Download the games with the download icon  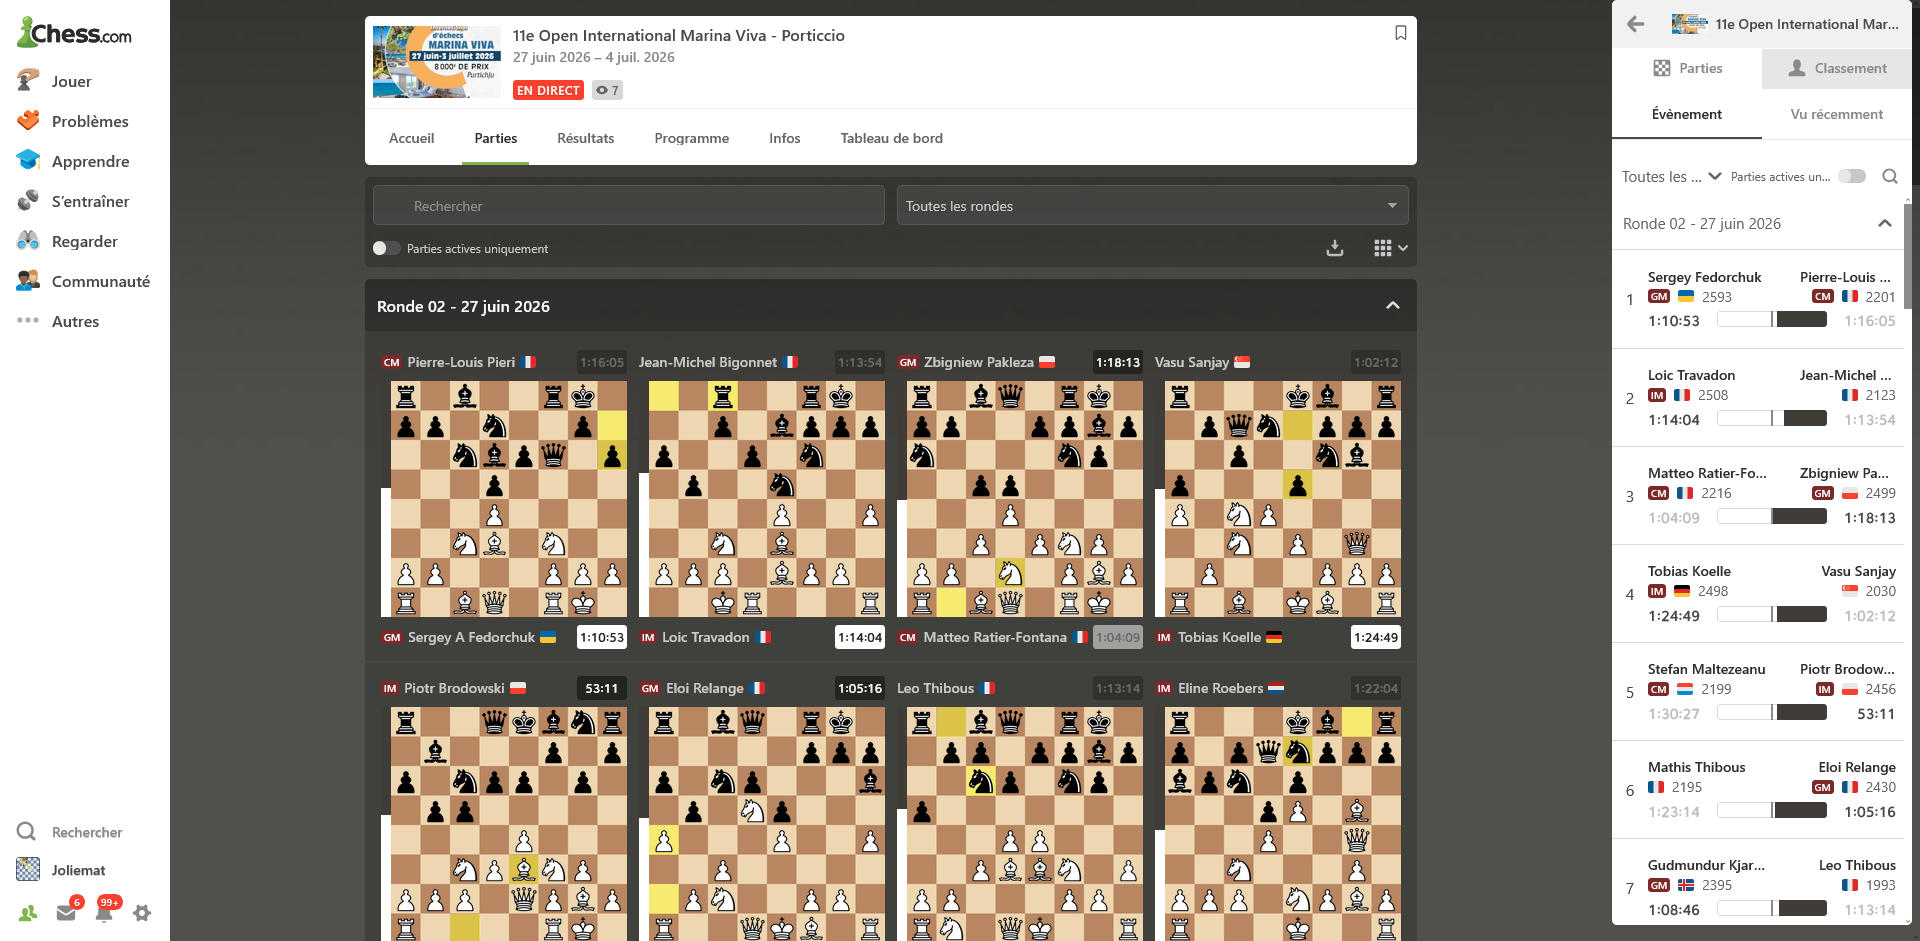click(x=1335, y=248)
